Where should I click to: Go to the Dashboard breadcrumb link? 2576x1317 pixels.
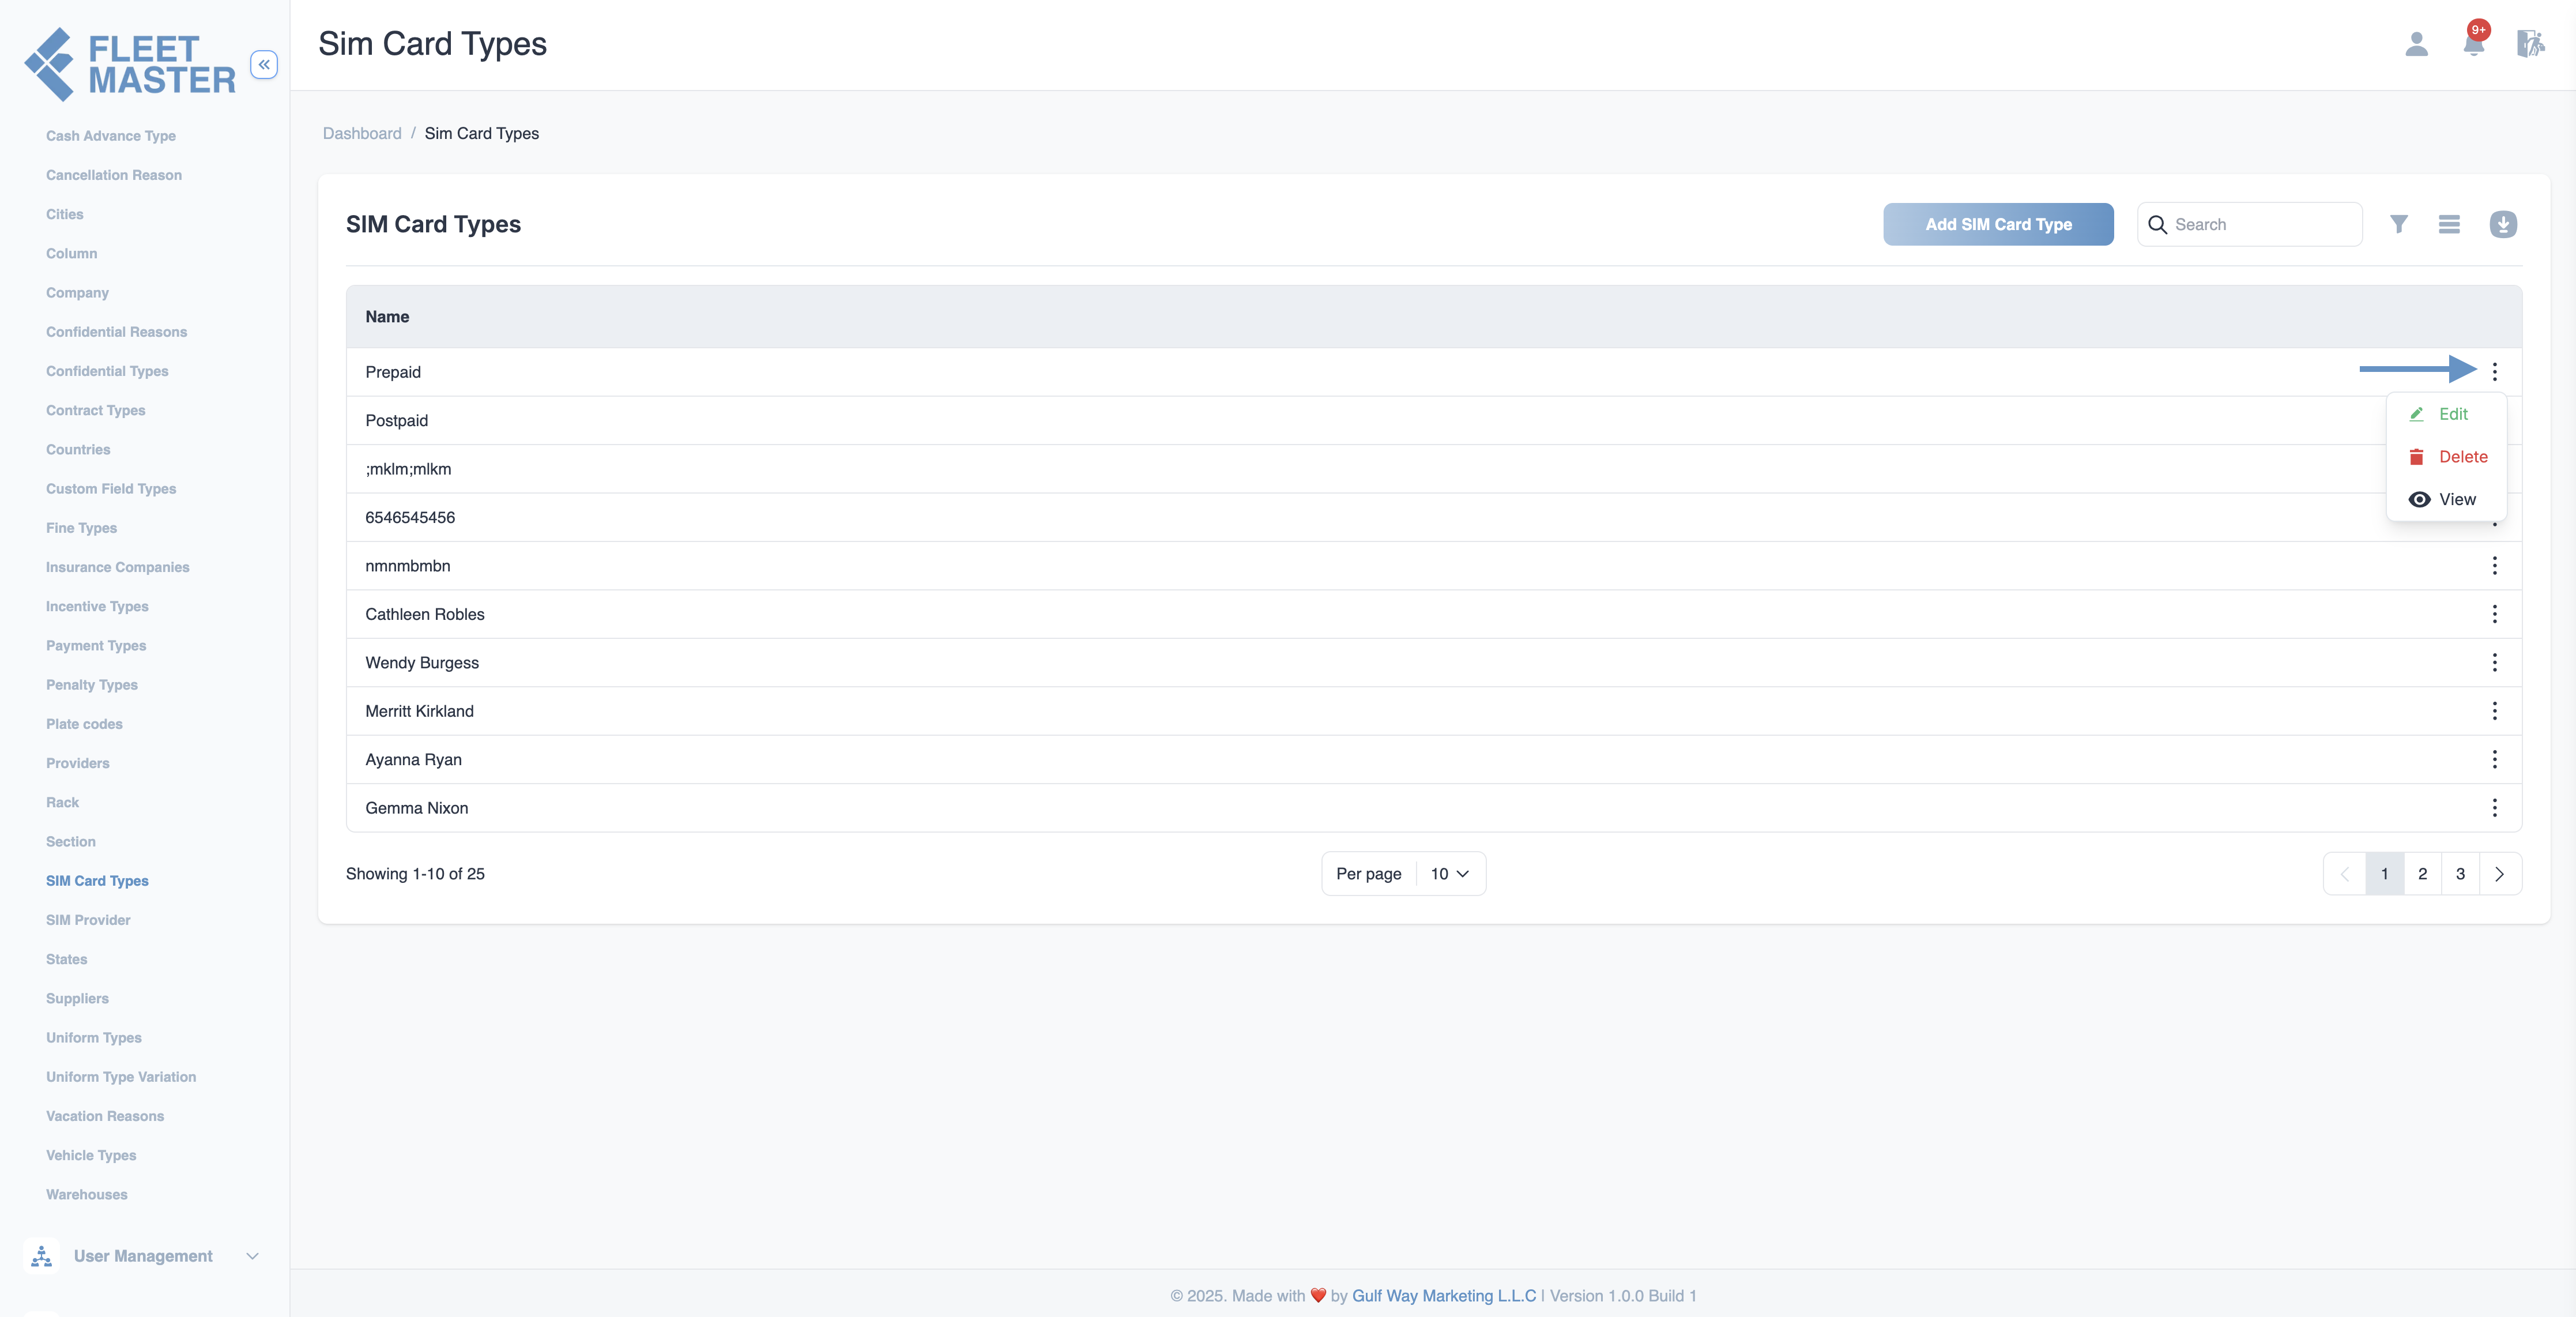click(362, 134)
